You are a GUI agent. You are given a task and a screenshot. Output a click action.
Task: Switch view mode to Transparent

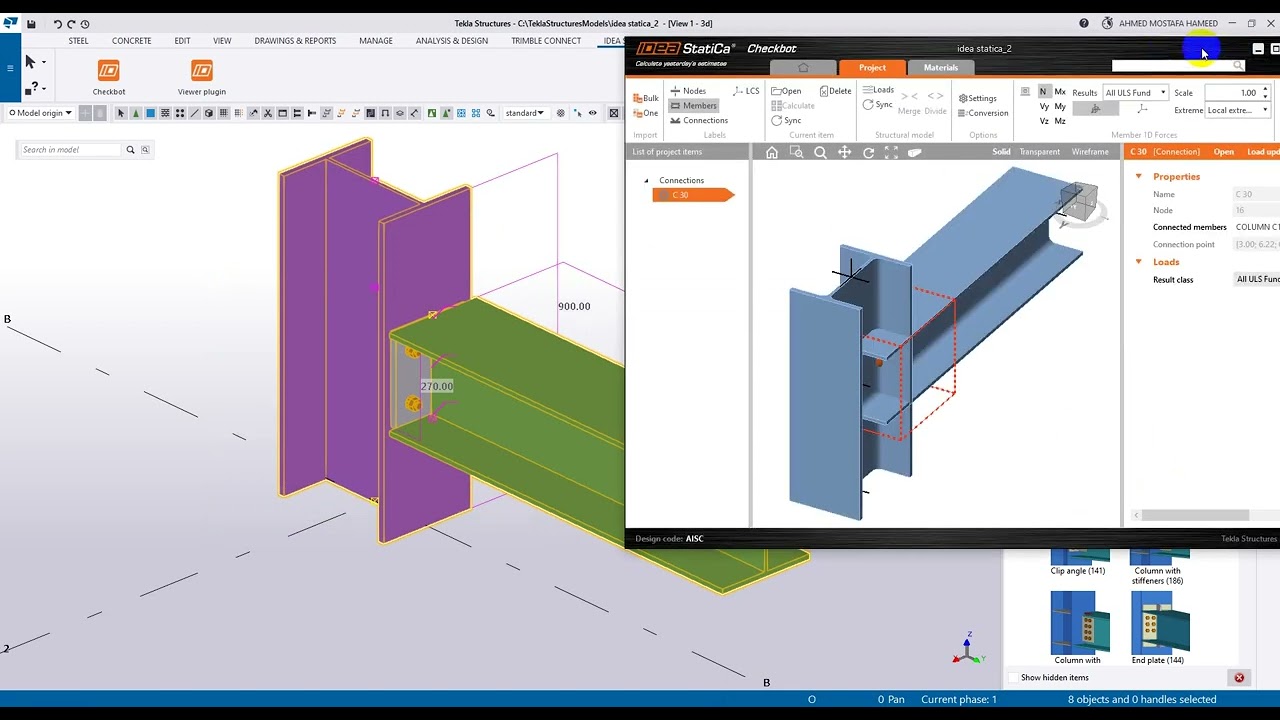(x=1039, y=152)
